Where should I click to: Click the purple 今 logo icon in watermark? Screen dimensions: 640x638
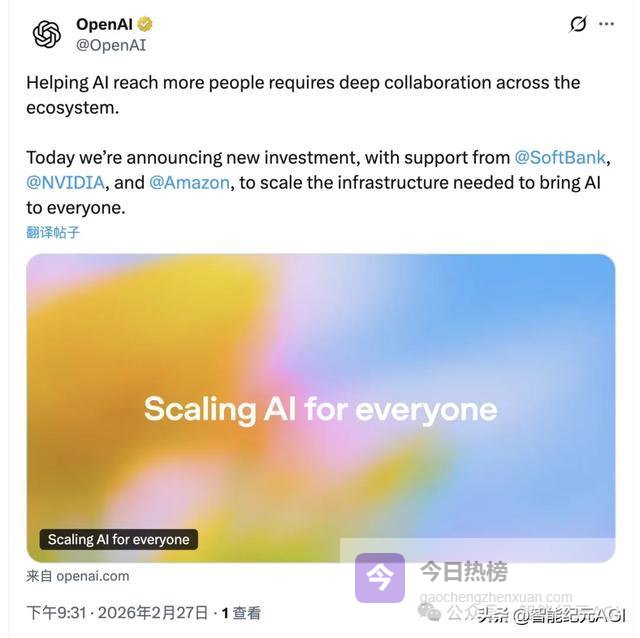[x=380, y=578]
